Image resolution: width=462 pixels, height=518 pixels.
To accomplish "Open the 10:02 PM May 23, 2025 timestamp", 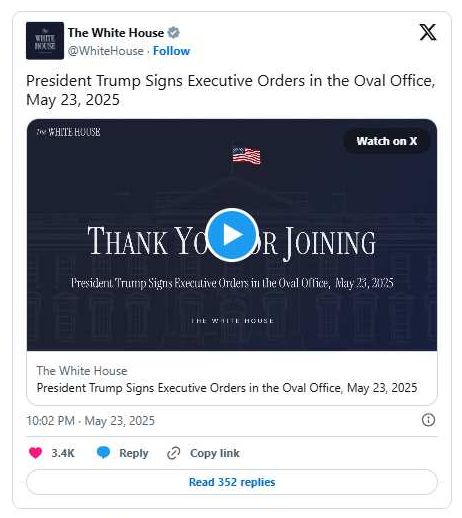I will click(90, 421).
